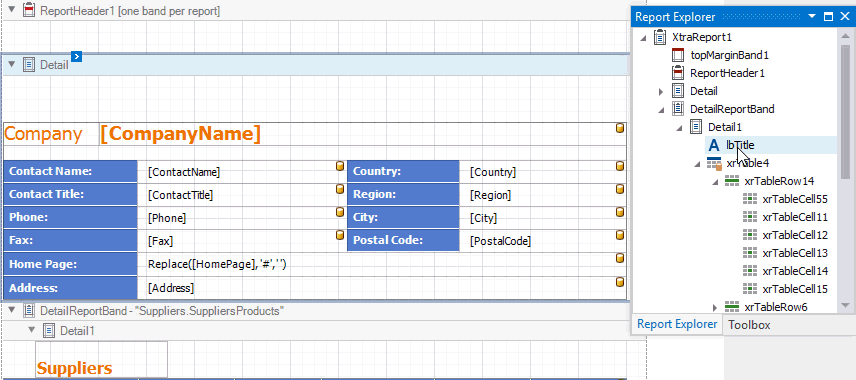Viewport: 856px width, 380px height.
Task: Select xrTableCell12 in Report Explorer
Action: coord(795,235)
